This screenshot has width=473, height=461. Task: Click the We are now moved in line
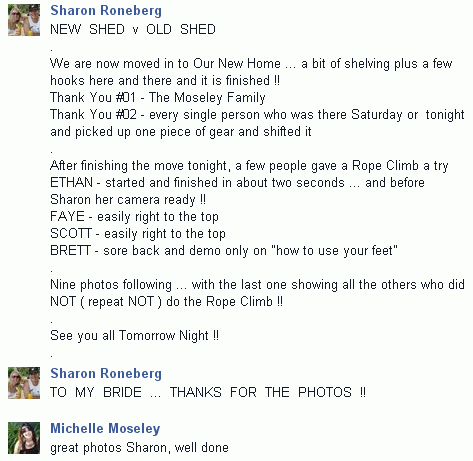(251, 64)
